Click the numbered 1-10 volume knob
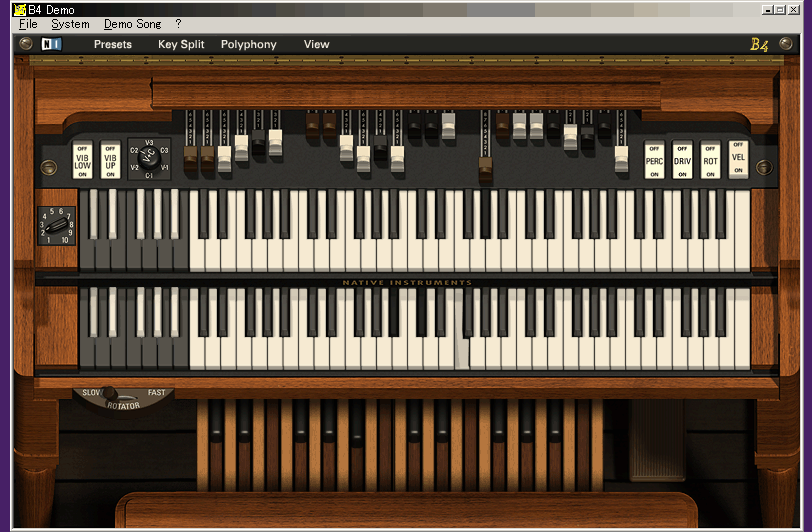812x532 pixels. [56, 226]
